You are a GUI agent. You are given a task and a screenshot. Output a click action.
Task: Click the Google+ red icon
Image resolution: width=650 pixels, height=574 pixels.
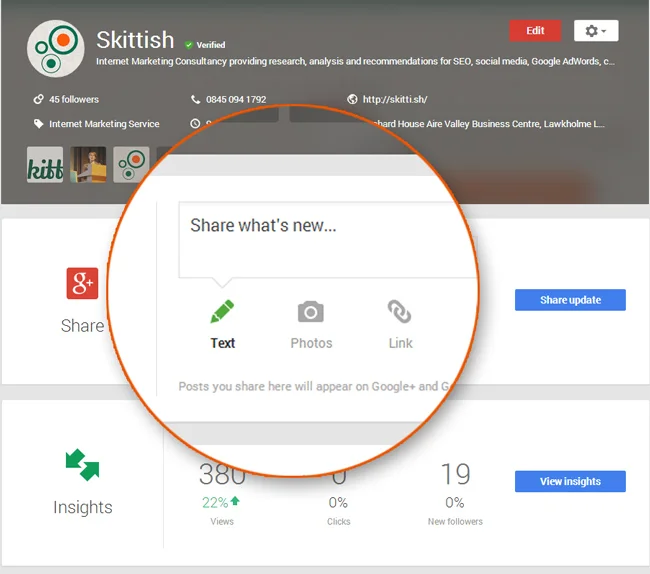click(82, 283)
